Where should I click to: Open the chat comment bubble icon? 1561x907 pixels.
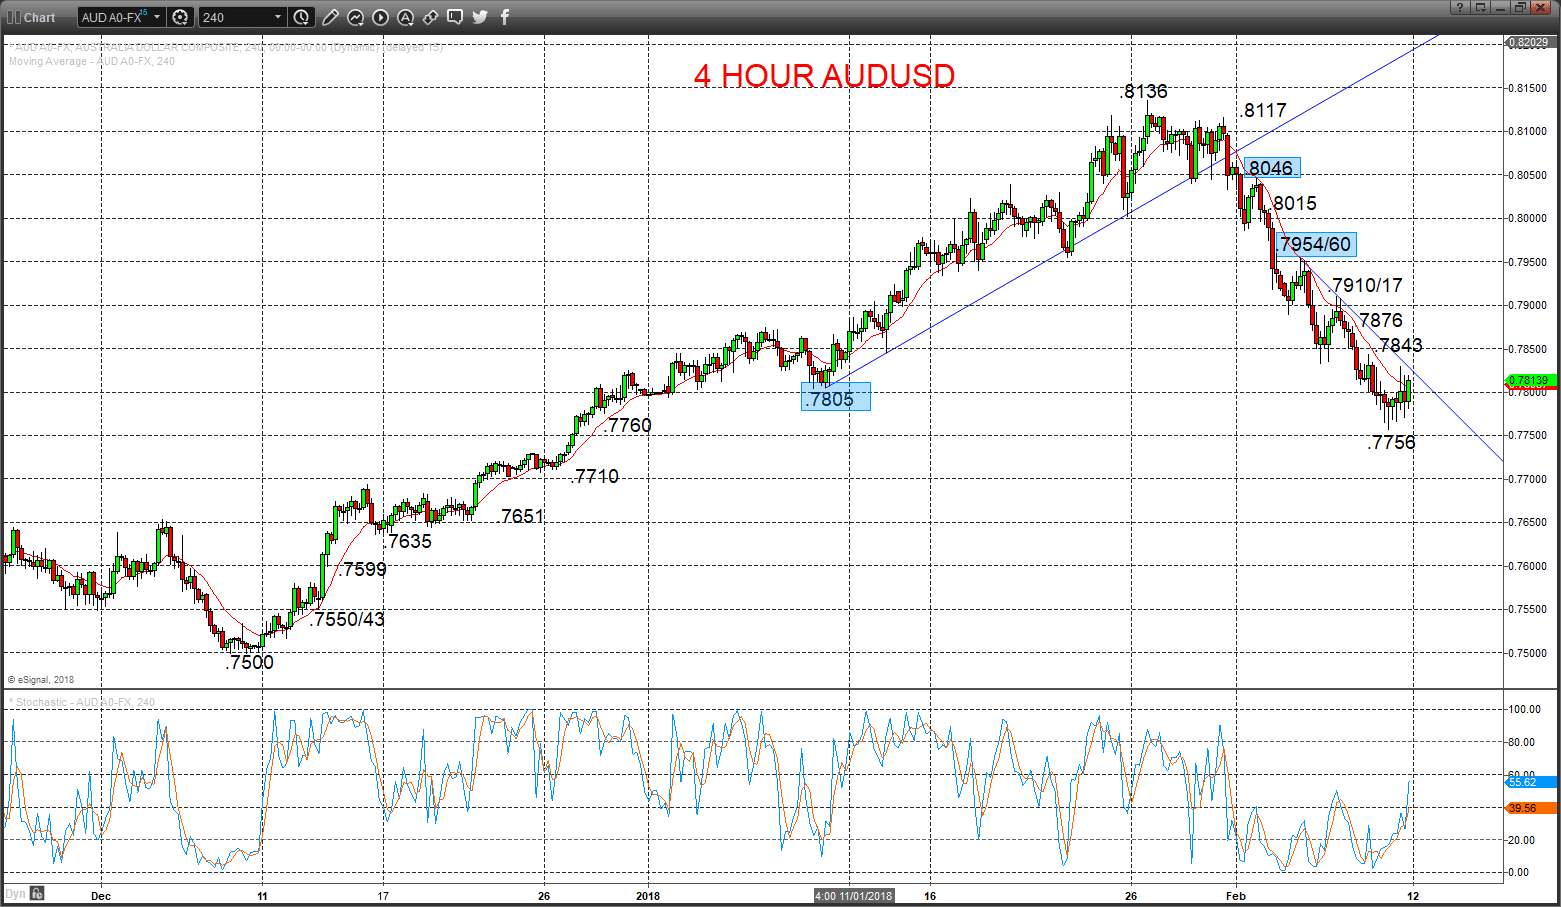(x=455, y=17)
